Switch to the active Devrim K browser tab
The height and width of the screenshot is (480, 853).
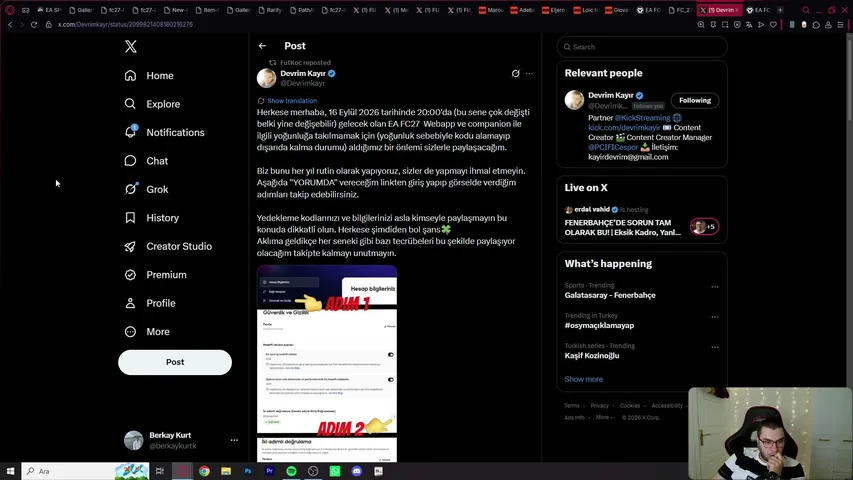[719, 10]
